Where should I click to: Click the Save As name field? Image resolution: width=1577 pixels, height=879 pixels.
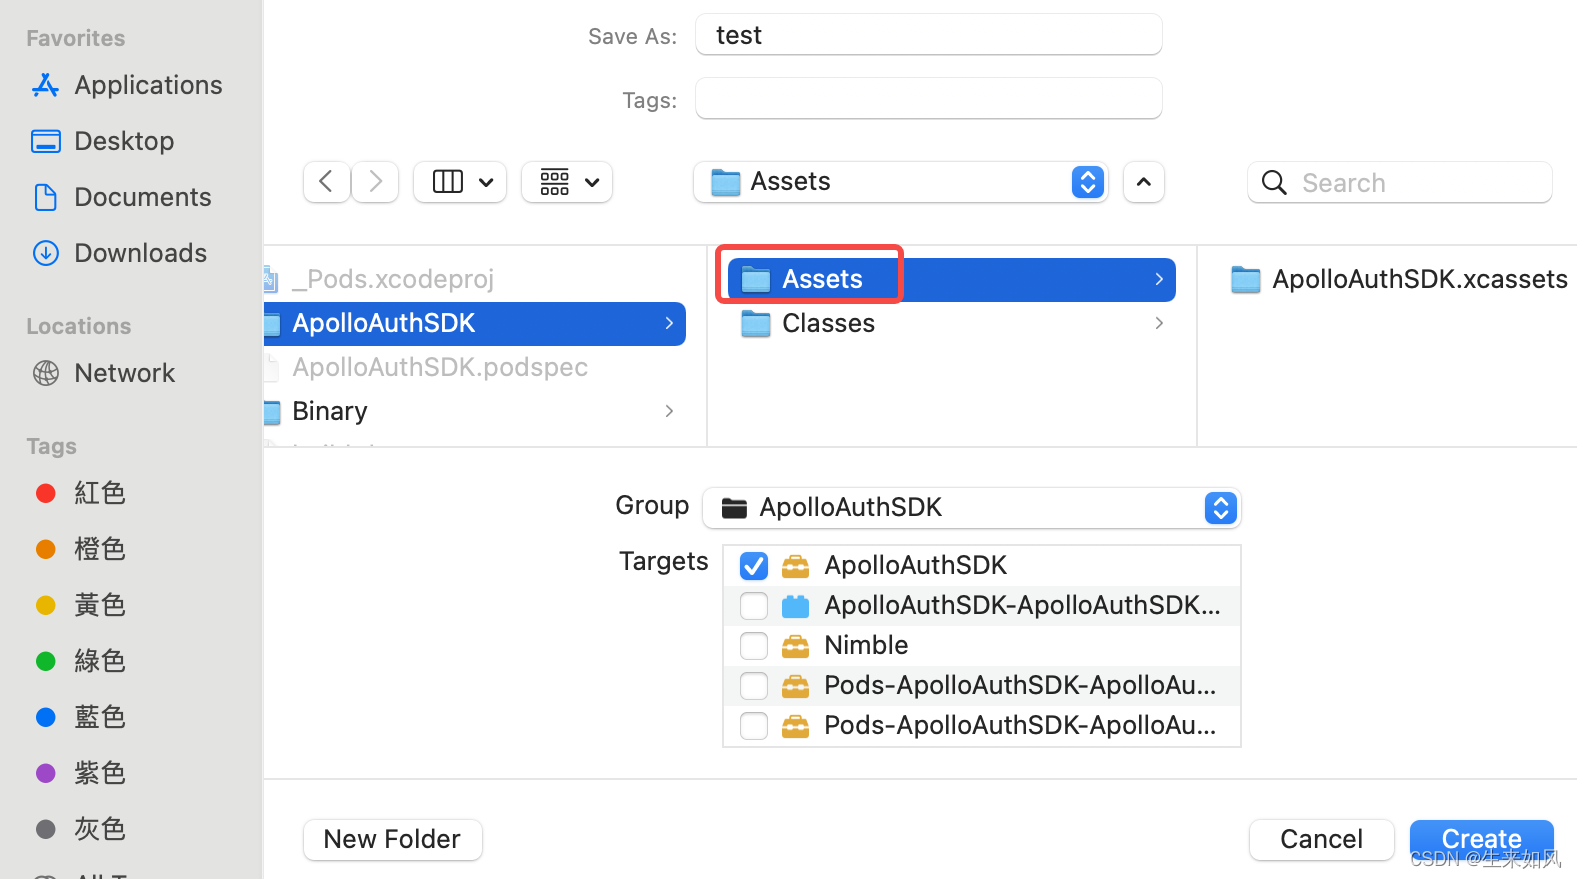pos(929,35)
